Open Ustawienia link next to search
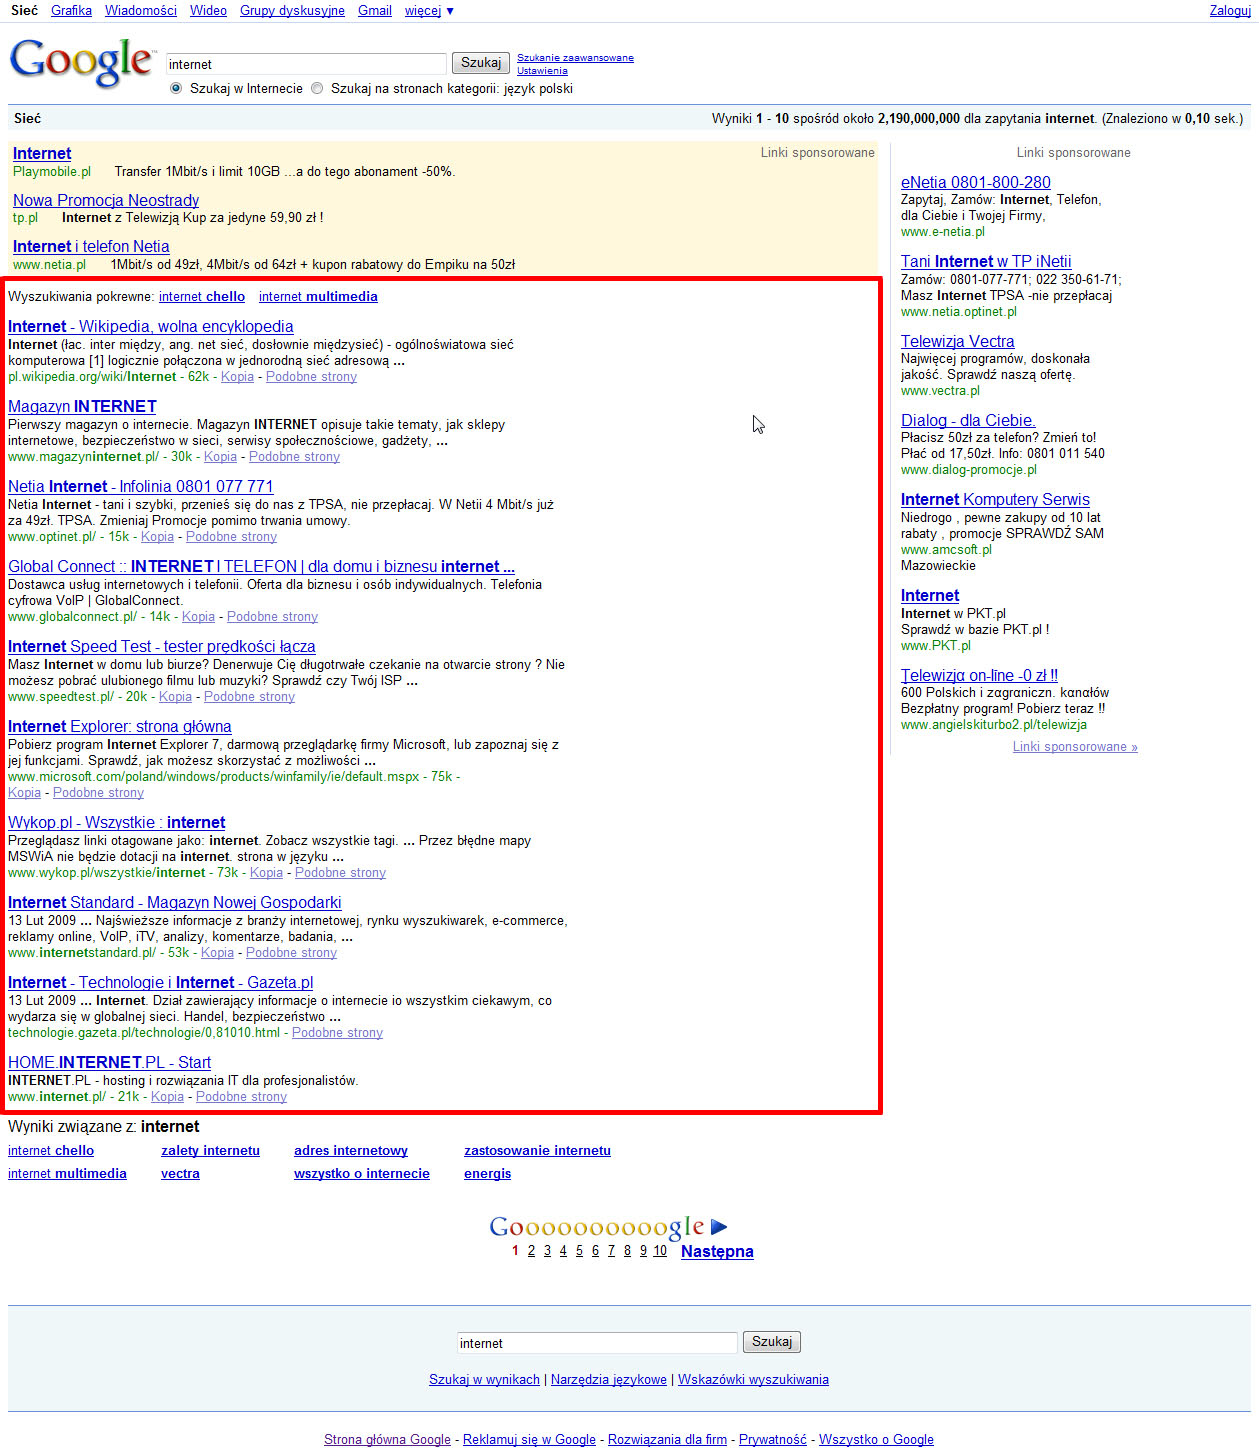The width and height of the screenshot is (1259, 1450). pyautogui.click(x=542, y=71)
